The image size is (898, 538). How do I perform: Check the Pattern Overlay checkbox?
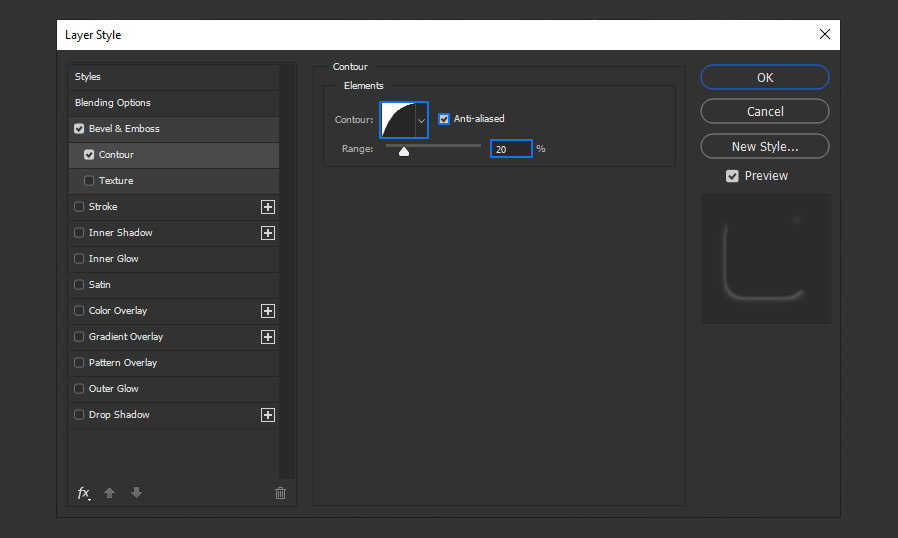[79, 363]
